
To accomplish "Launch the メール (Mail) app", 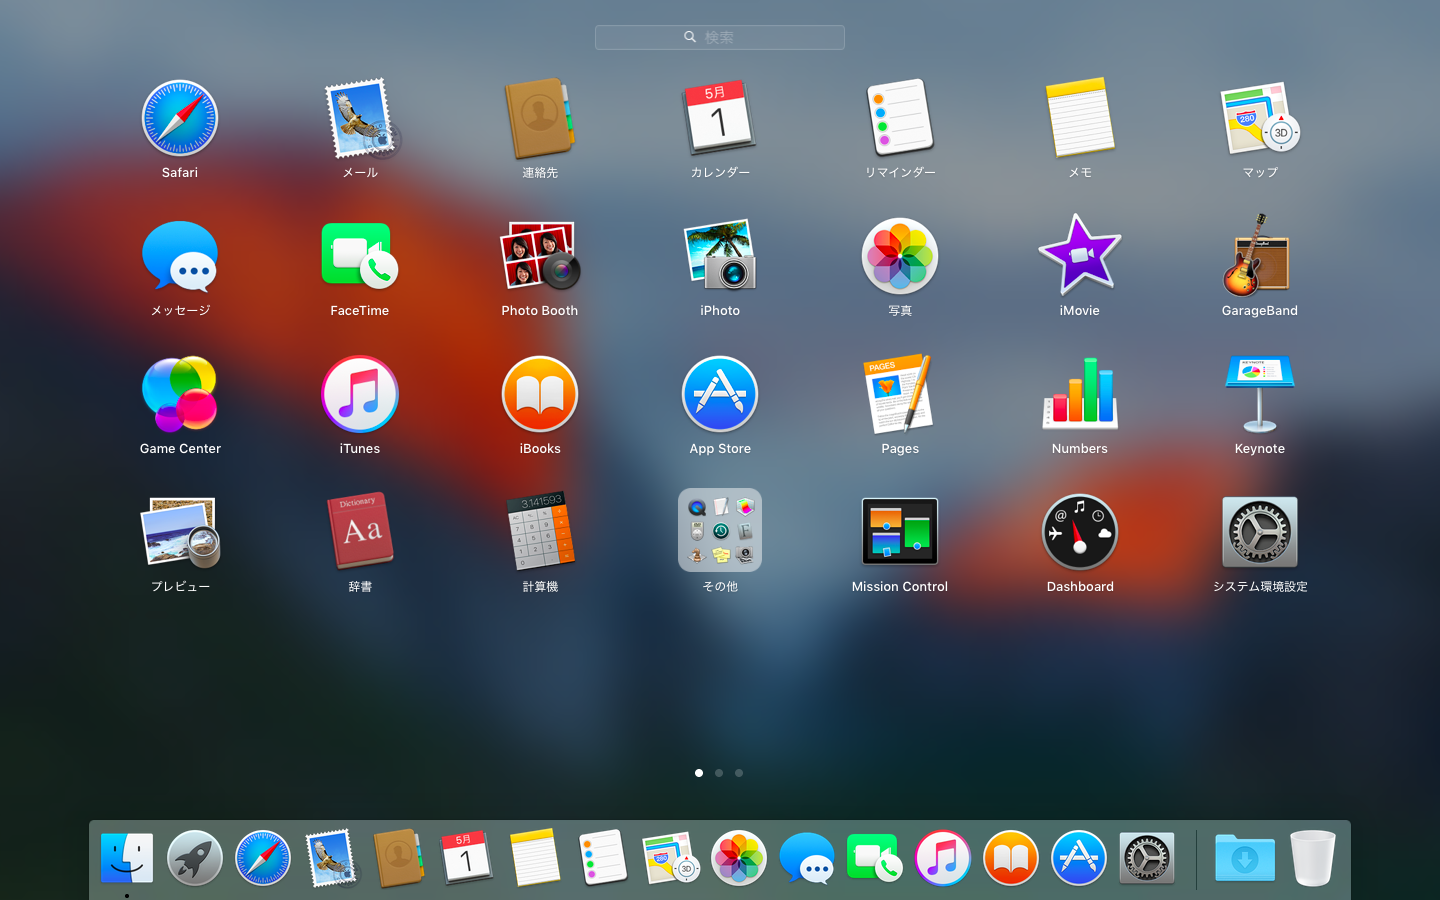I will click(360, 117).
